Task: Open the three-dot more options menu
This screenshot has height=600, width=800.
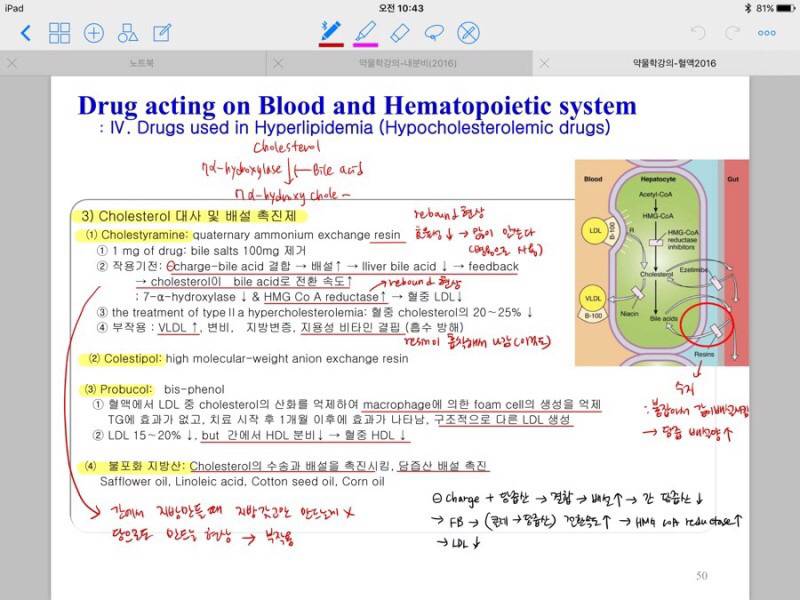Action: pos(767,32)
